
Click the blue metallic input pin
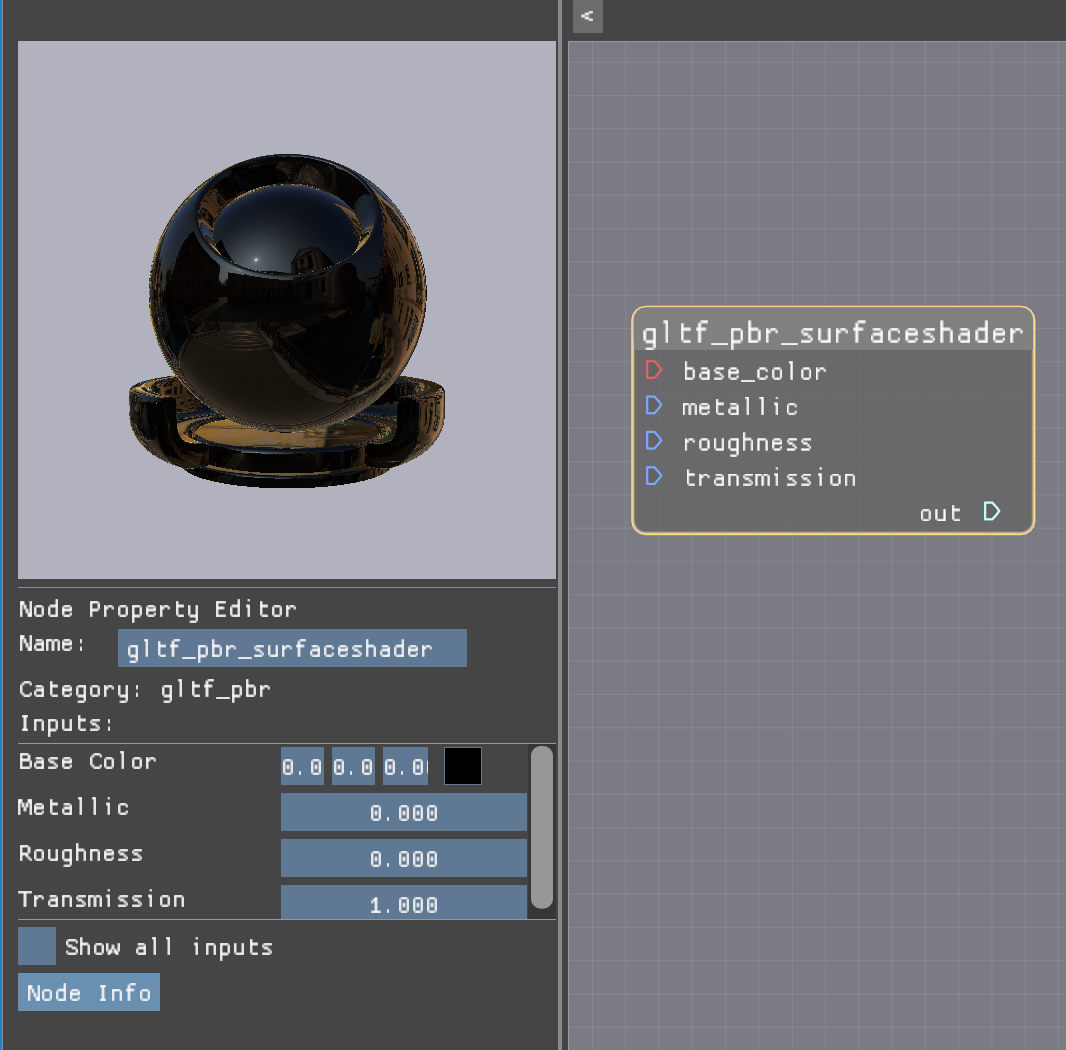[654, 405]
